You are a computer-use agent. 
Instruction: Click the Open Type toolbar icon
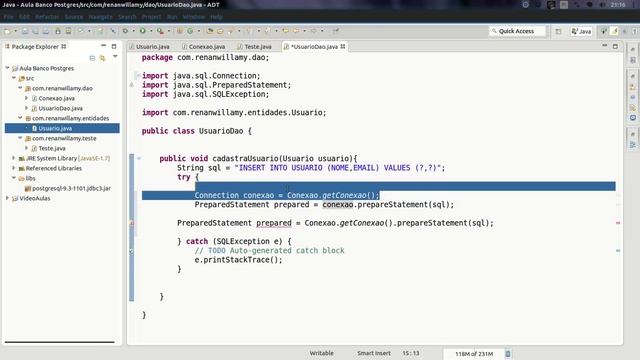pyautogui.click(x=210, y=31)
